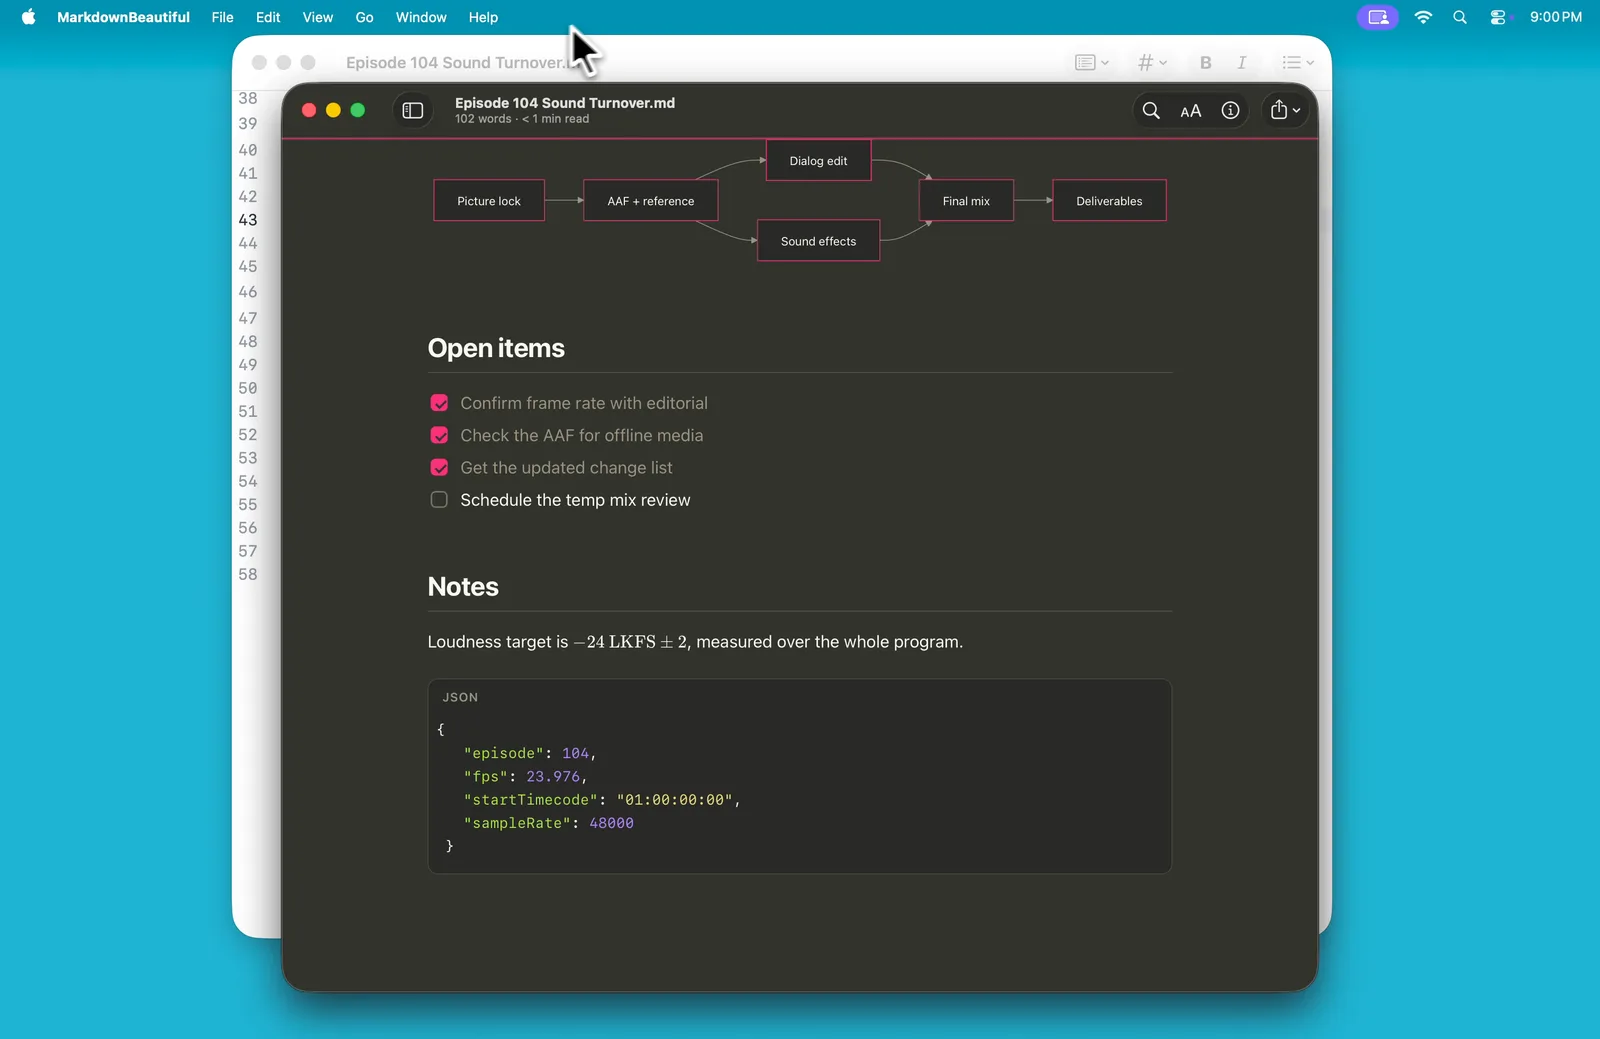Click the 9:00 PM clock
This screenshot has width=1600, height=1039.
click(x=1556, y=17)
